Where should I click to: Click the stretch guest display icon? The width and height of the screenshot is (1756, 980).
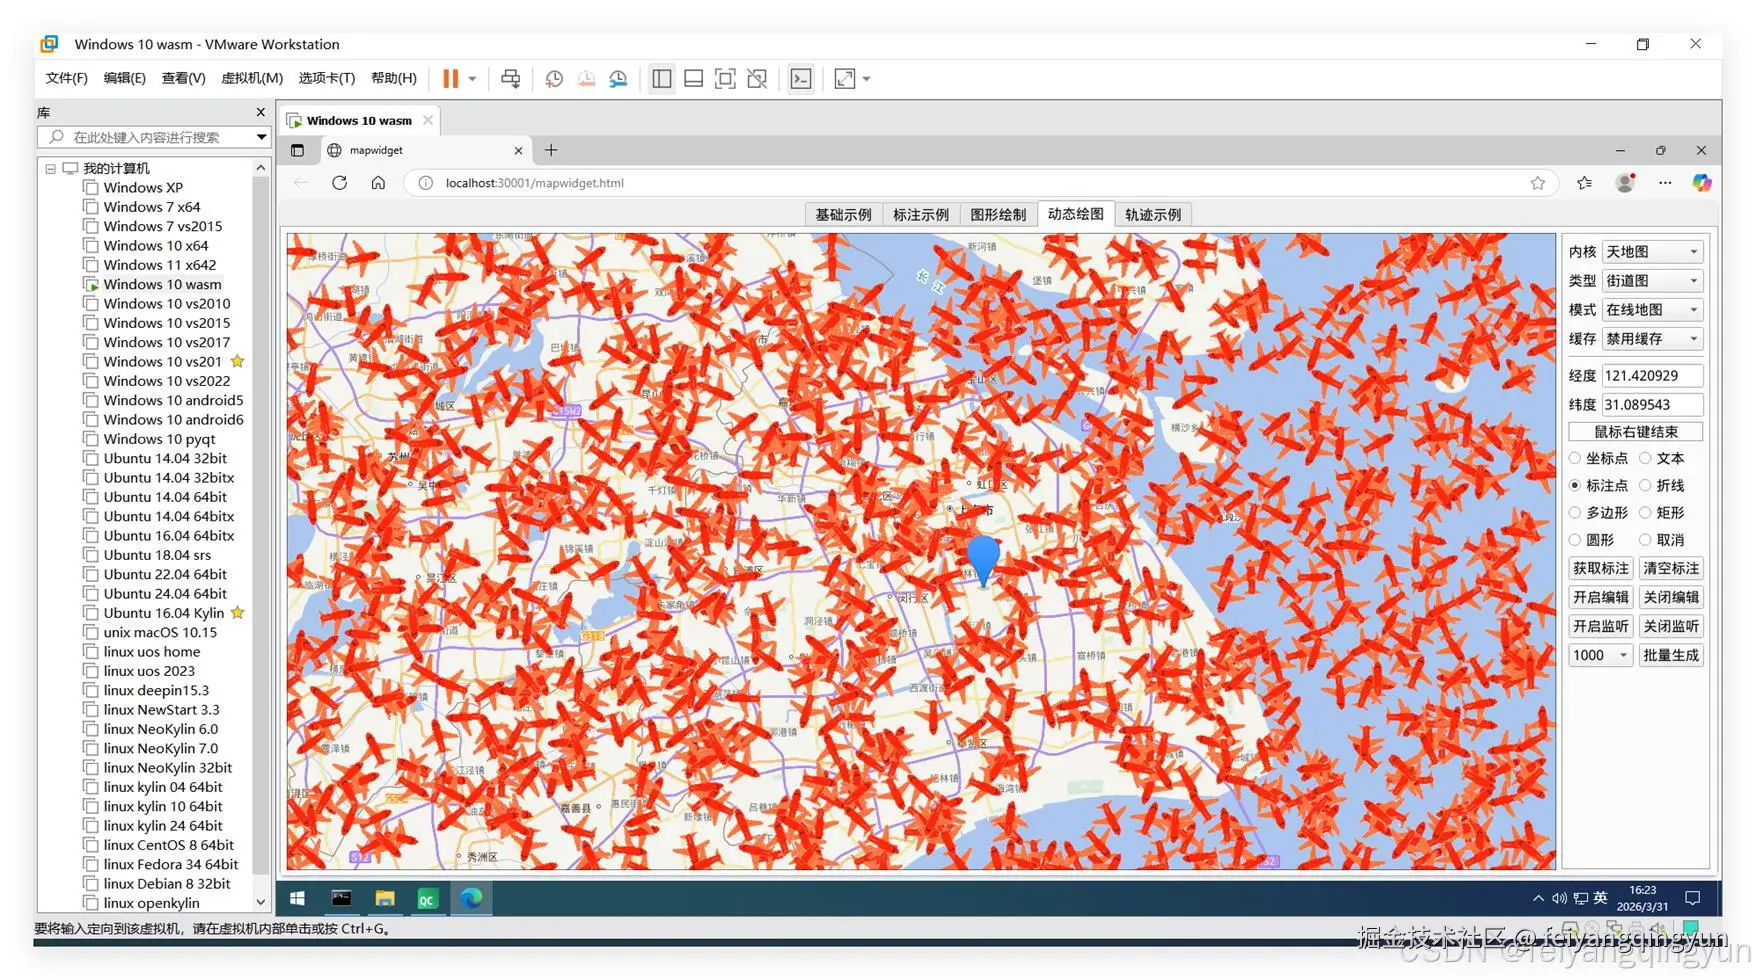point(845,79)
